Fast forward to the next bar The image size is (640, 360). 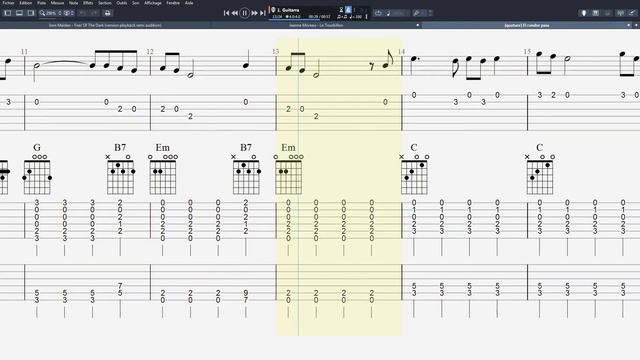point(254,13)
